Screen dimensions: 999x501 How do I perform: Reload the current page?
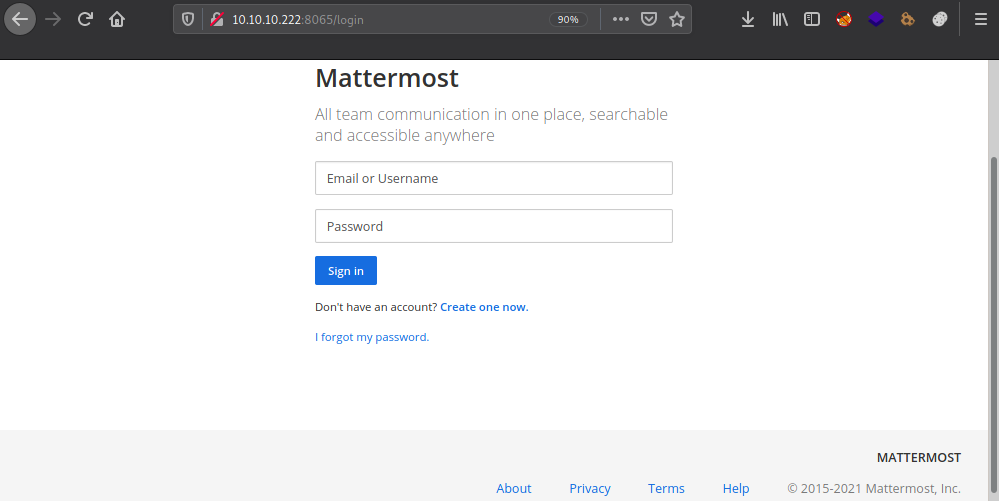click(85, 19)
